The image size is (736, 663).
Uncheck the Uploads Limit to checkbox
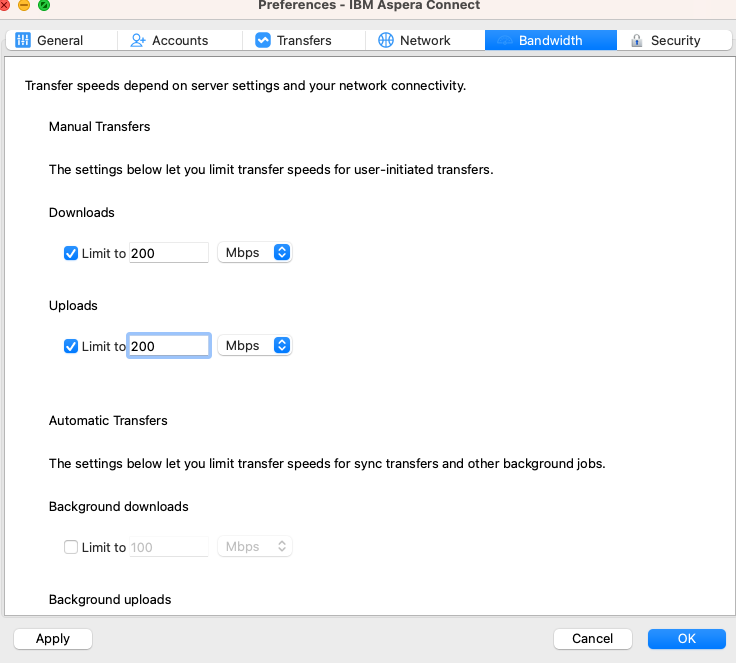coord(71,346)
